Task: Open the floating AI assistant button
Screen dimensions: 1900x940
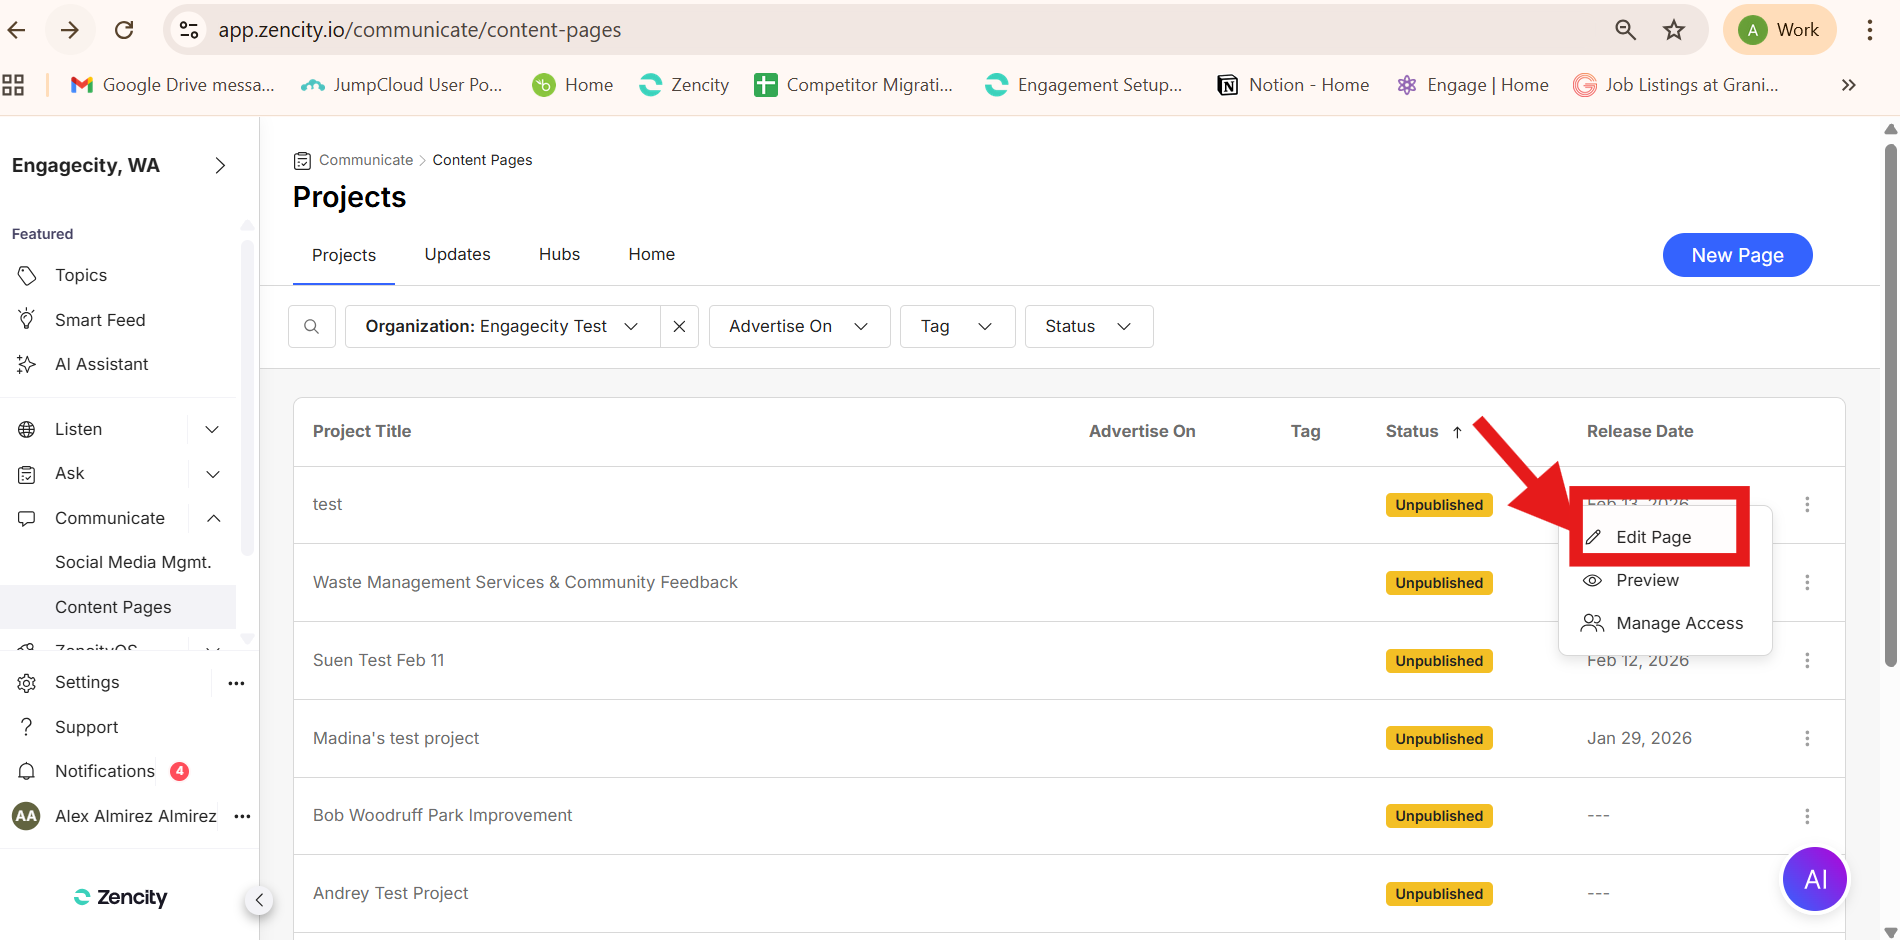Action: 1814,879
